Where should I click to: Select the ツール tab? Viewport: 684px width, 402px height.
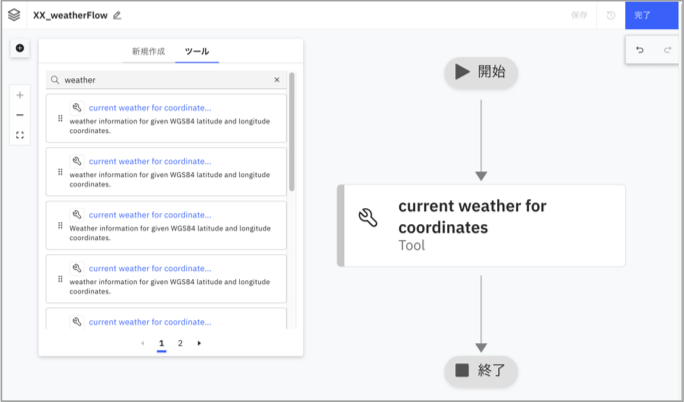coord(197,51)
